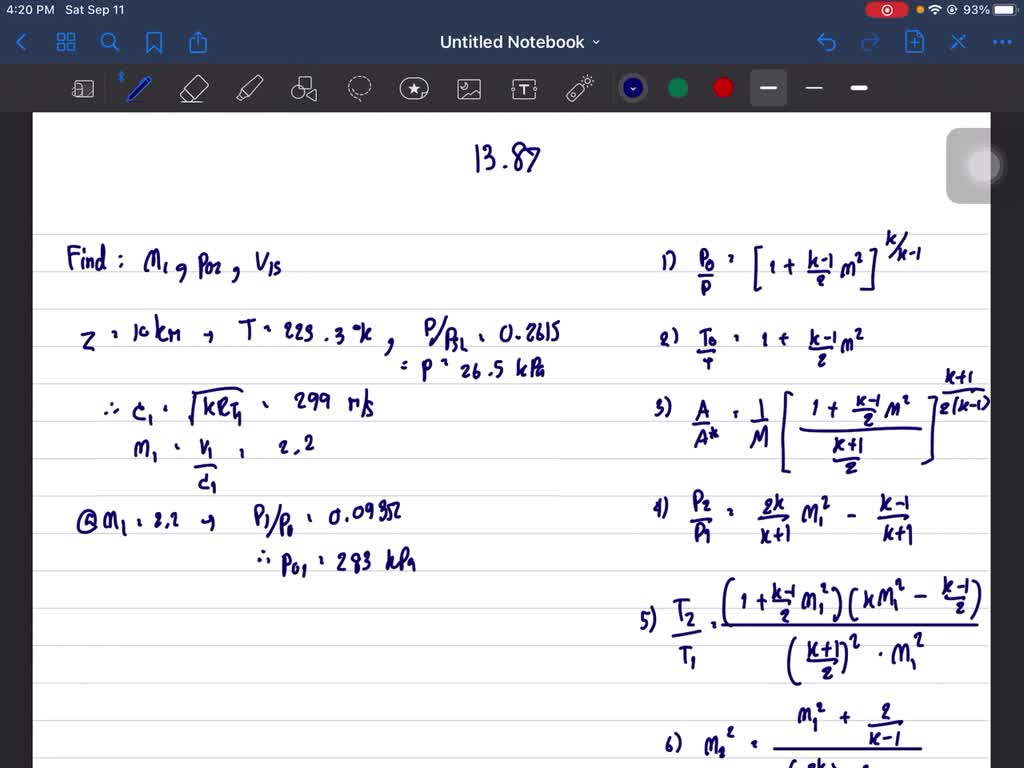Toggle the bookmark for this page
The height and width of the screenshot is (768, 1024).
pos(154,42)
